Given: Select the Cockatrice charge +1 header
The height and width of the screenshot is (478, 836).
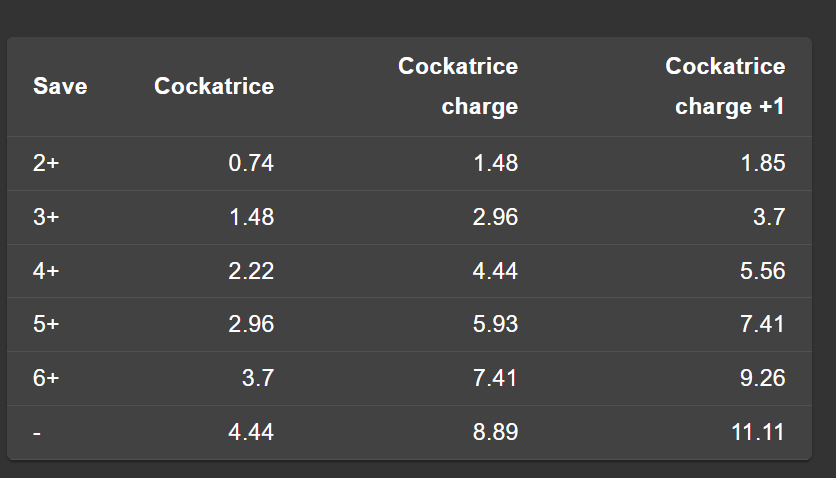Looking at the screenshot, I should coord(725,86).
